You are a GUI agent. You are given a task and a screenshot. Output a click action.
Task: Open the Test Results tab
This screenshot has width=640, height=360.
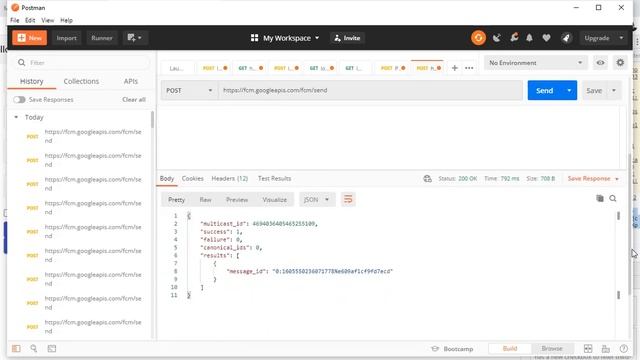[274, 178]
